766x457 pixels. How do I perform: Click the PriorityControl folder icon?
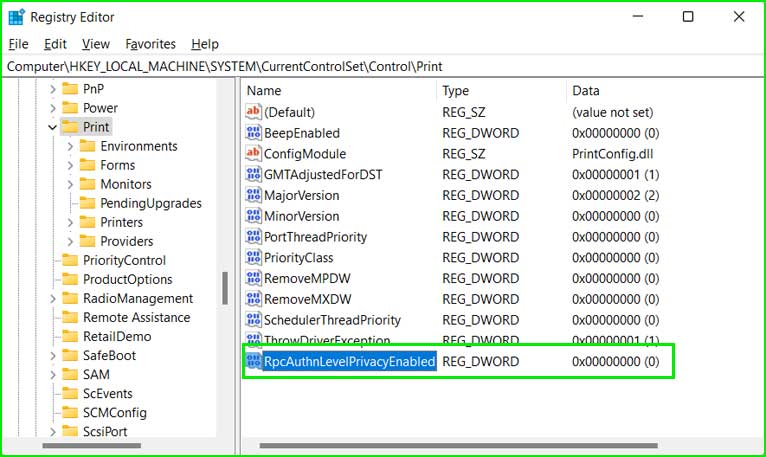pos(70,260)
